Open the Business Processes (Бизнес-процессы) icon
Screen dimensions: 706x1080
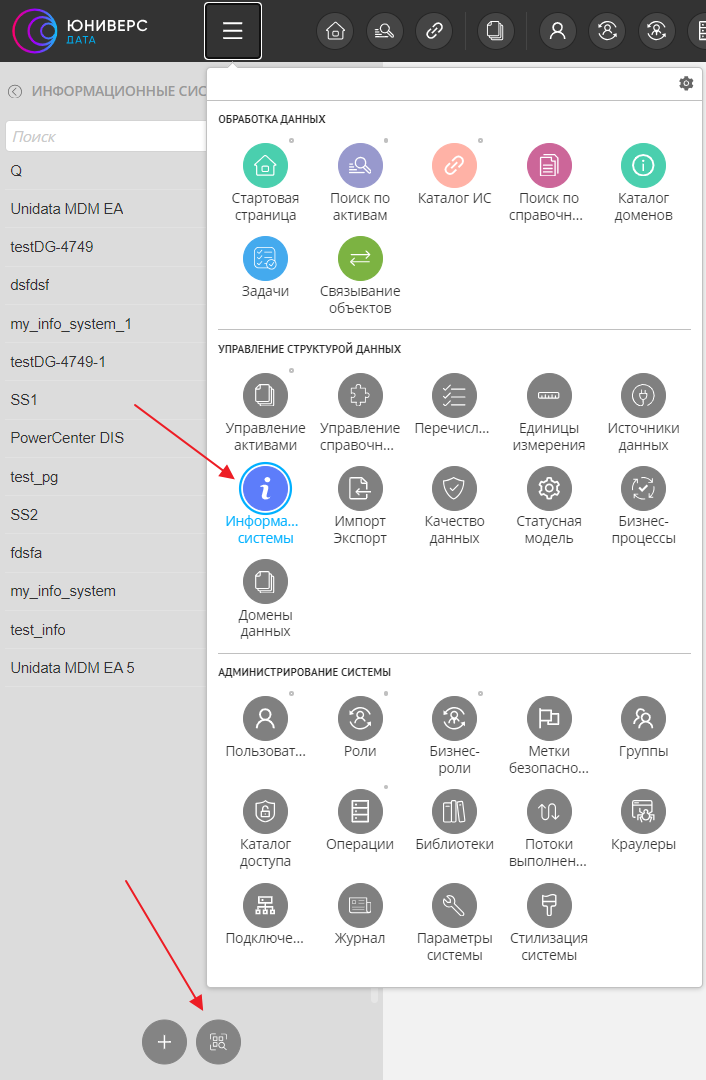point(643,489)
